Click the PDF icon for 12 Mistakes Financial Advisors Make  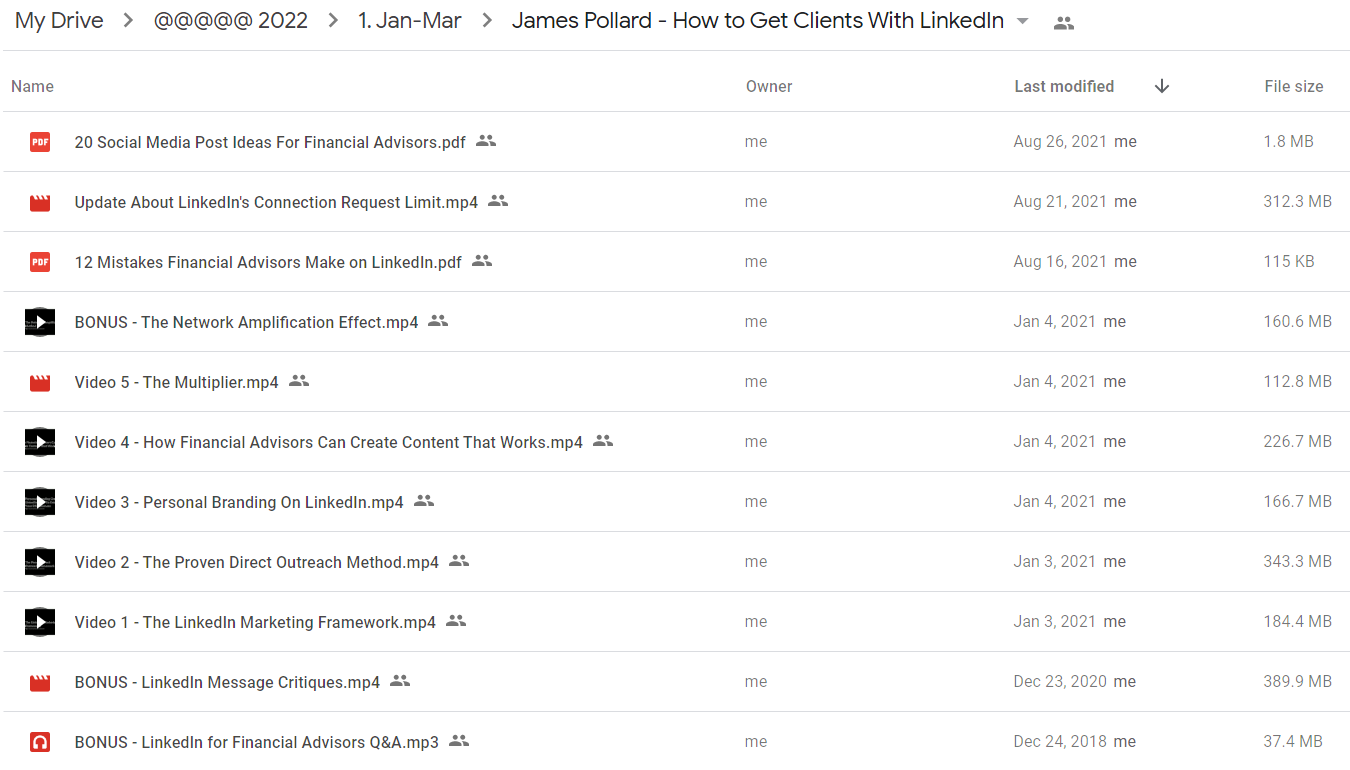[40, 262]
